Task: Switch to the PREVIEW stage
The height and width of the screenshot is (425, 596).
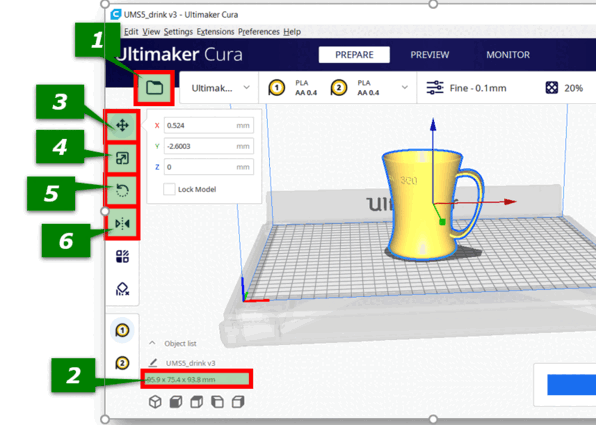Action: [430, 55]
